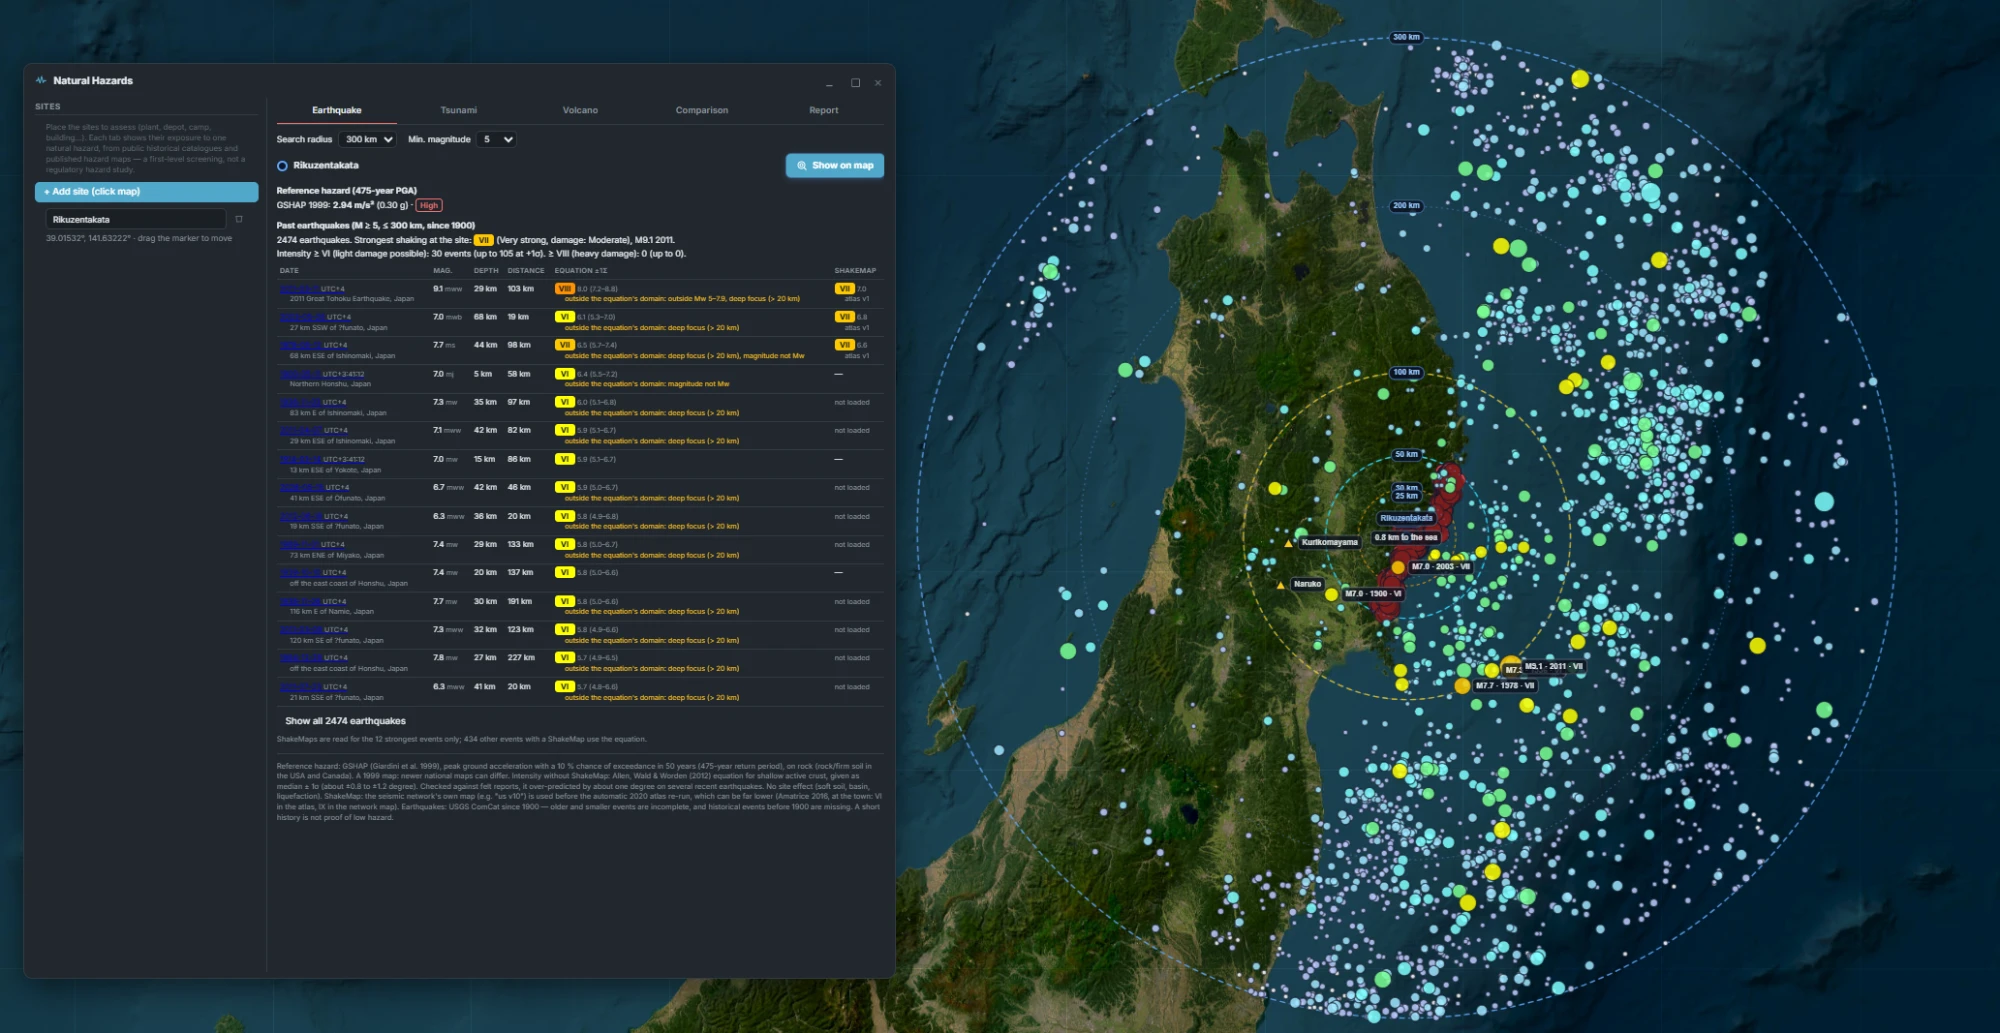2000x1033 pixels.
Task: Click the 'M9.1 - 2011 - VII' map label
Action: [1553, 667]
